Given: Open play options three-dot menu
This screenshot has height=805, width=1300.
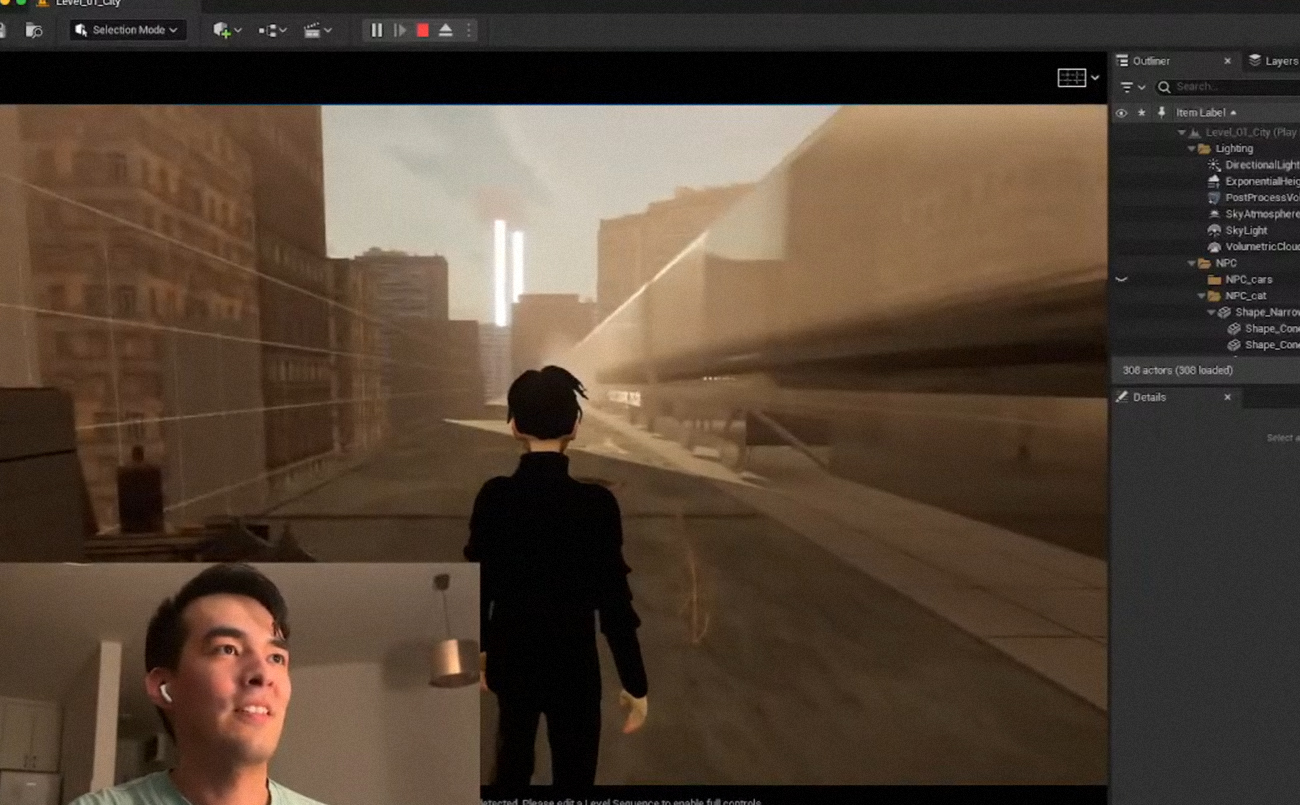Looking at the screenshot, I should click(468, 30).
